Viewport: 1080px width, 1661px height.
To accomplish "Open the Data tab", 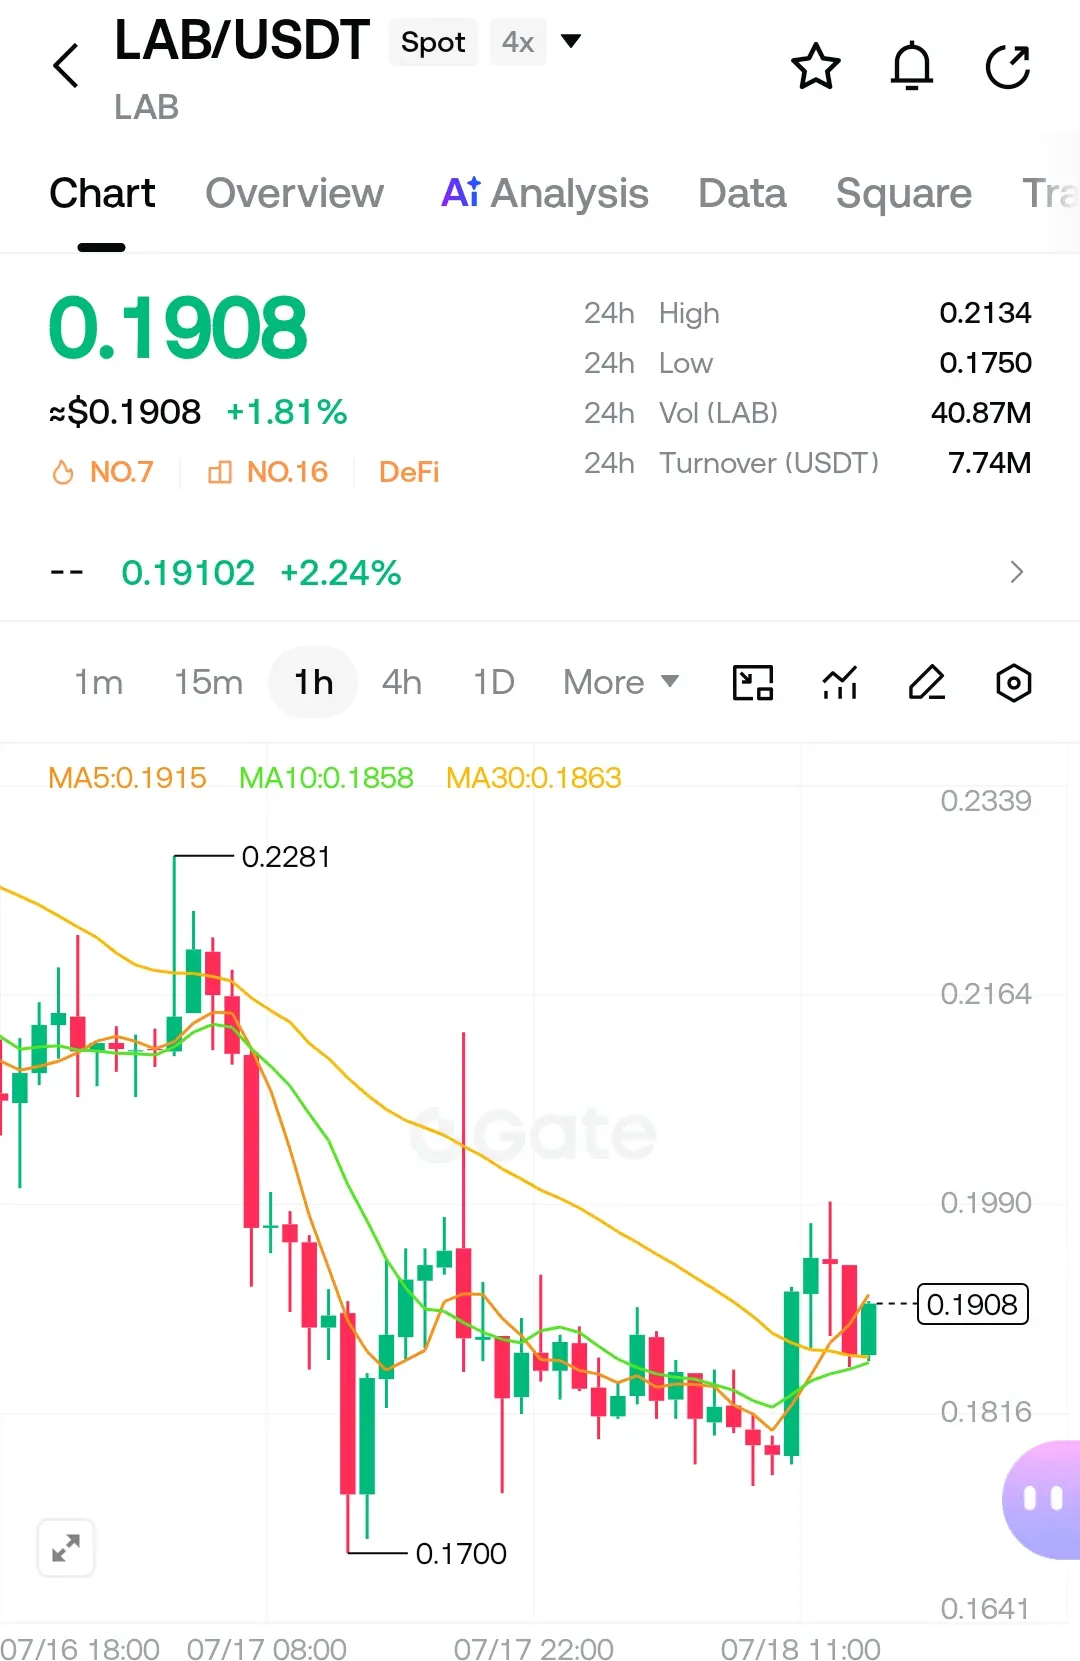I will pyautogui.click(x=742, y=193).
